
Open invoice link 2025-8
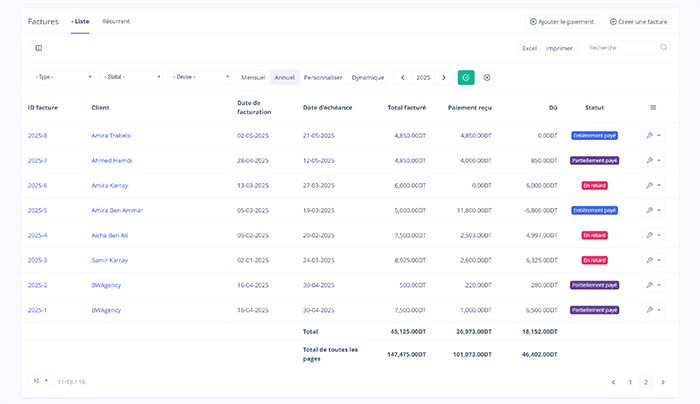pos(38,135)
